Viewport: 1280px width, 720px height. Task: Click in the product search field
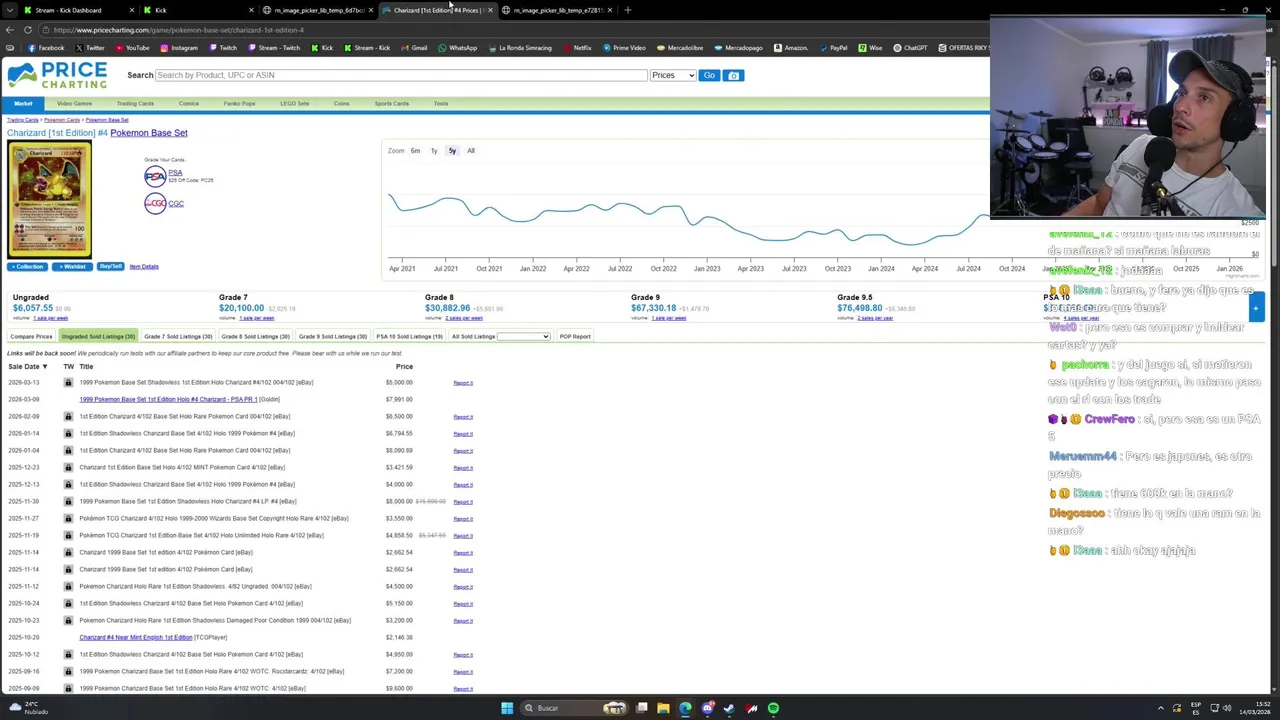pyautogui.click(x=400, y=75)
